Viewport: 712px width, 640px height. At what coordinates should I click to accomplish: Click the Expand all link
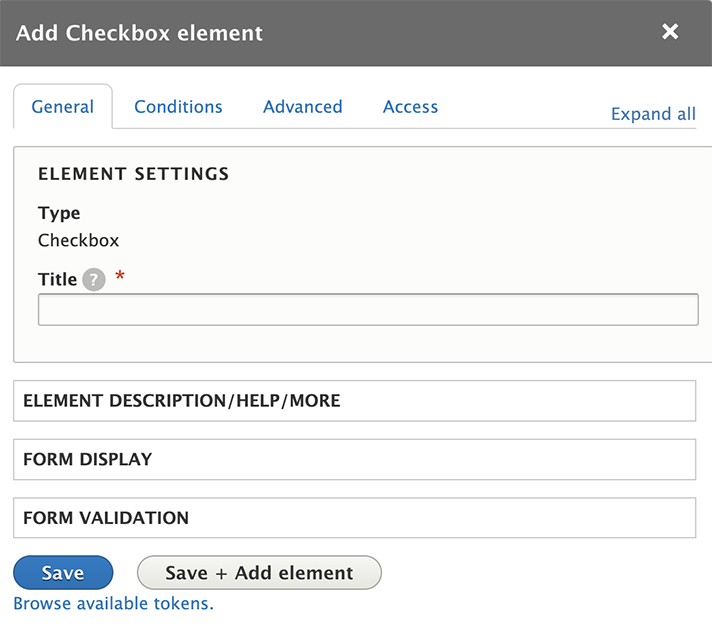point(653,114)
